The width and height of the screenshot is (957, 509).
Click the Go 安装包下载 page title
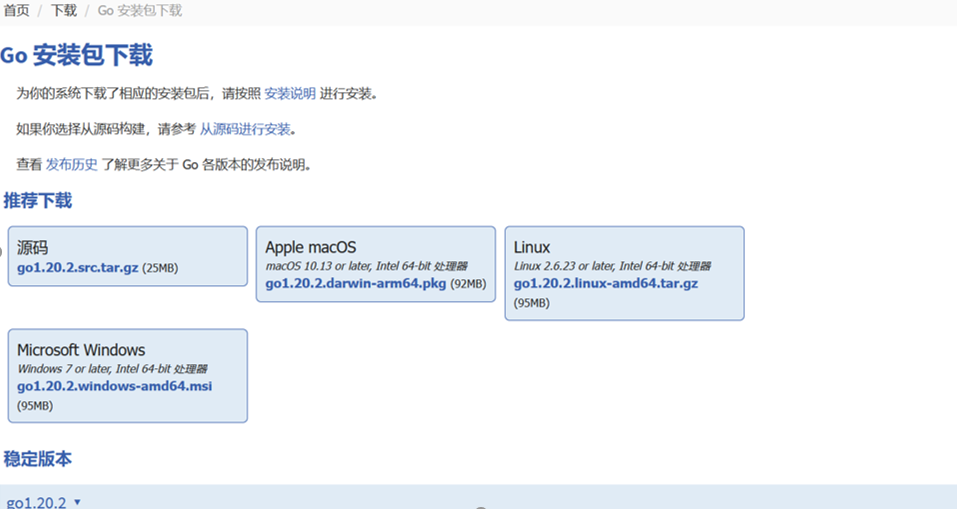(76, 55)
